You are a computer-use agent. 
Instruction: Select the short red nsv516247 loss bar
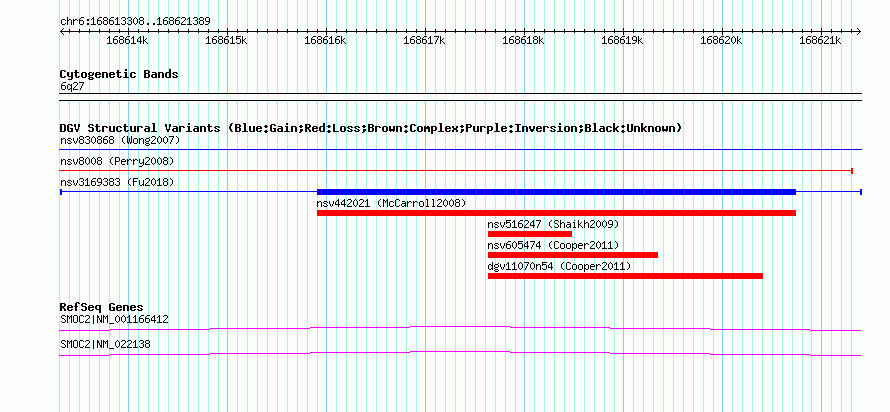pos(530,234)
